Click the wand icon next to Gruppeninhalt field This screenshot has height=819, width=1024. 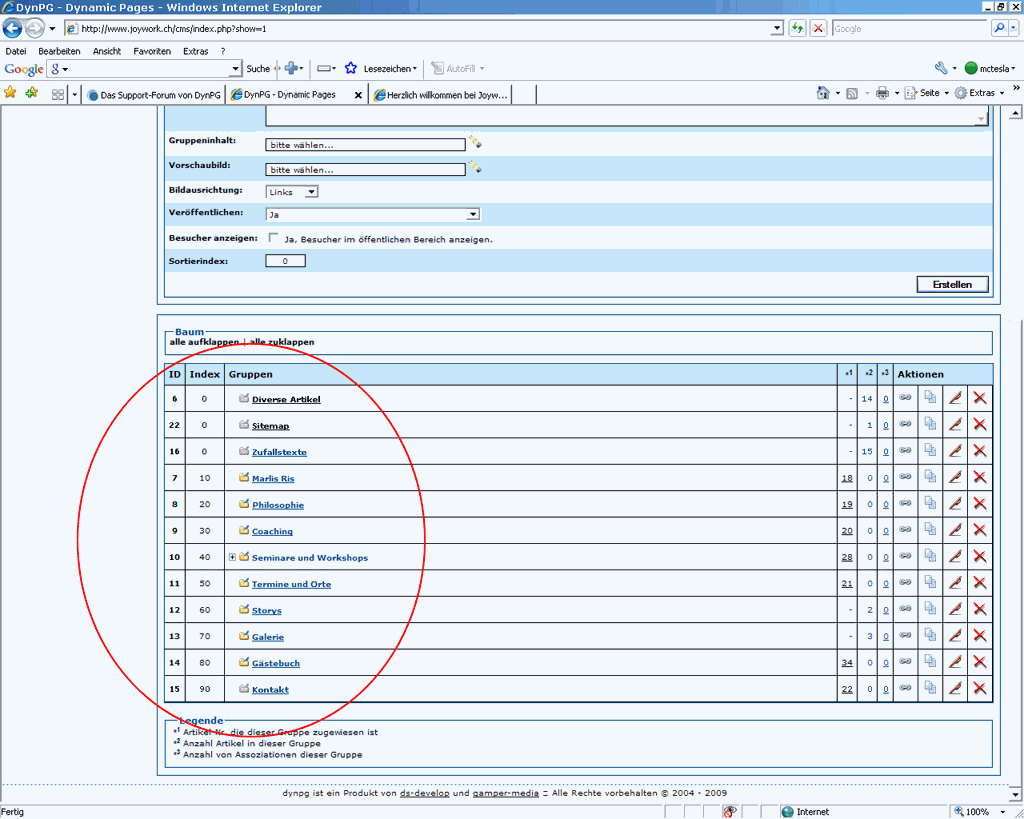coord(476,143)
